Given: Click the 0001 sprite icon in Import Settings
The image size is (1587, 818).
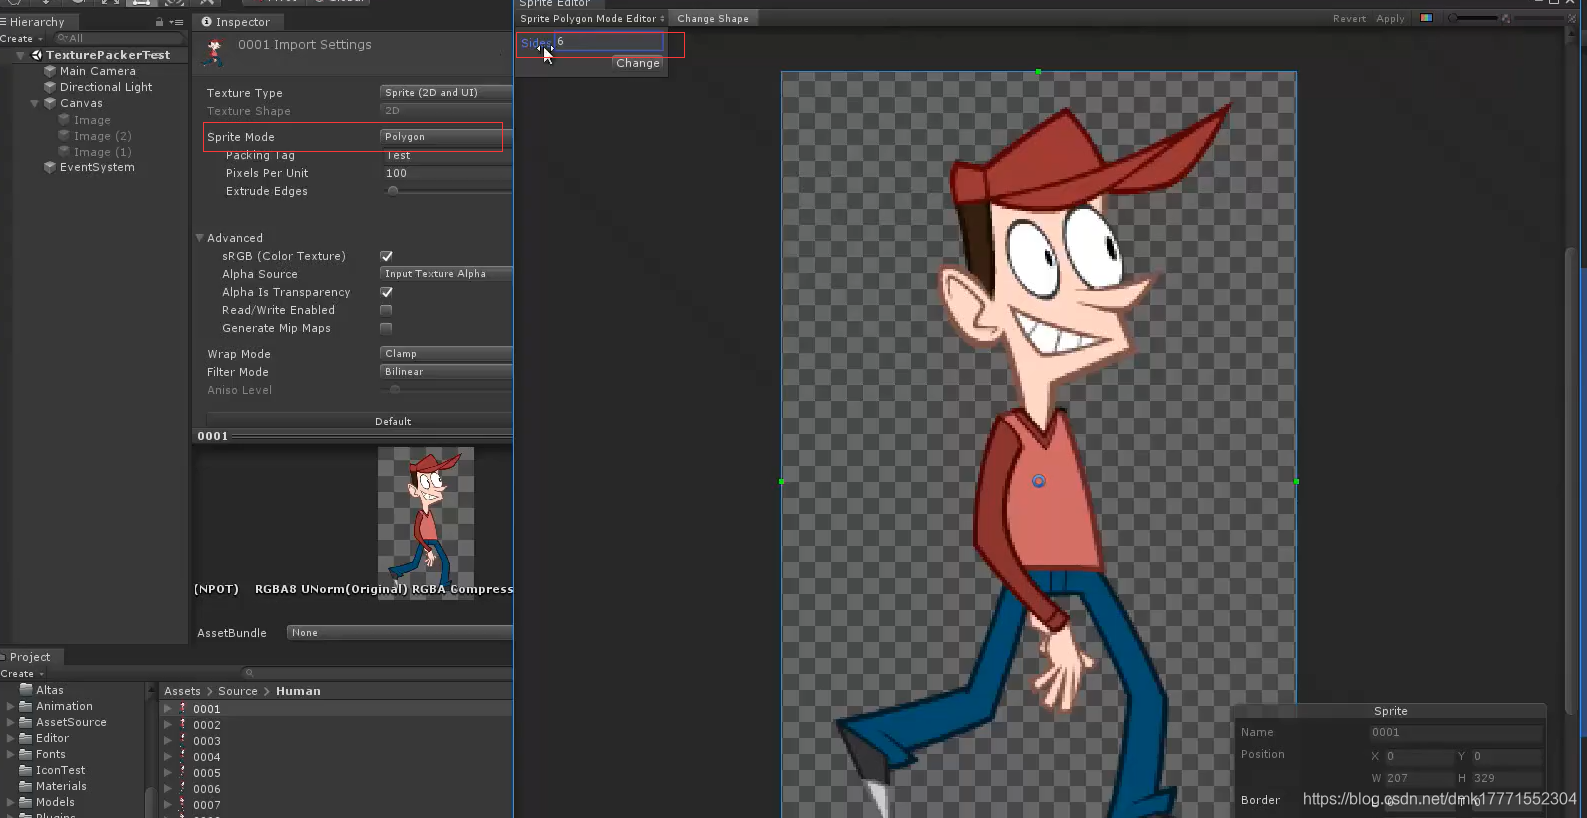Looking at the screenshot, I should tap(214, 52).
